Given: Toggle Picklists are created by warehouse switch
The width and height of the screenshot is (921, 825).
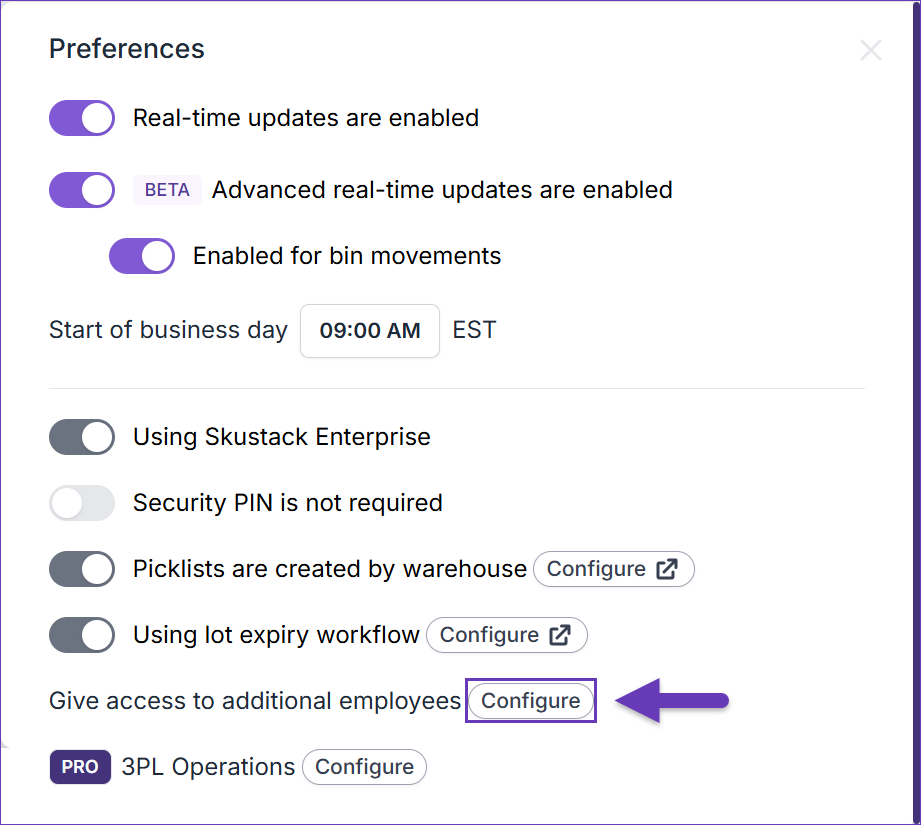Looking at the screenshot, I should (82, 569).
